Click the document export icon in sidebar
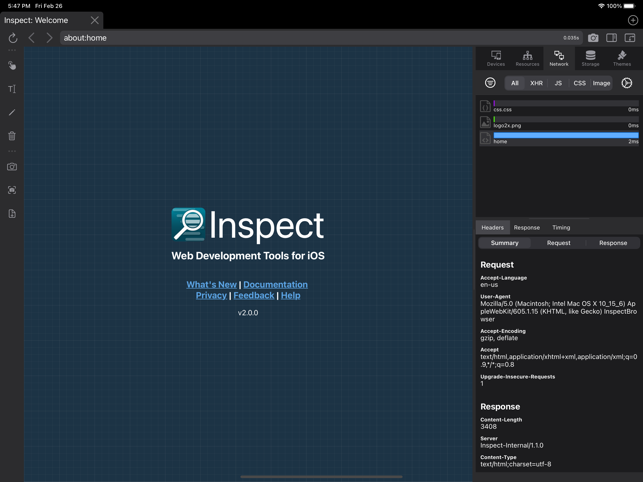Viewport: 643px width, 482px height. [12, 213]
